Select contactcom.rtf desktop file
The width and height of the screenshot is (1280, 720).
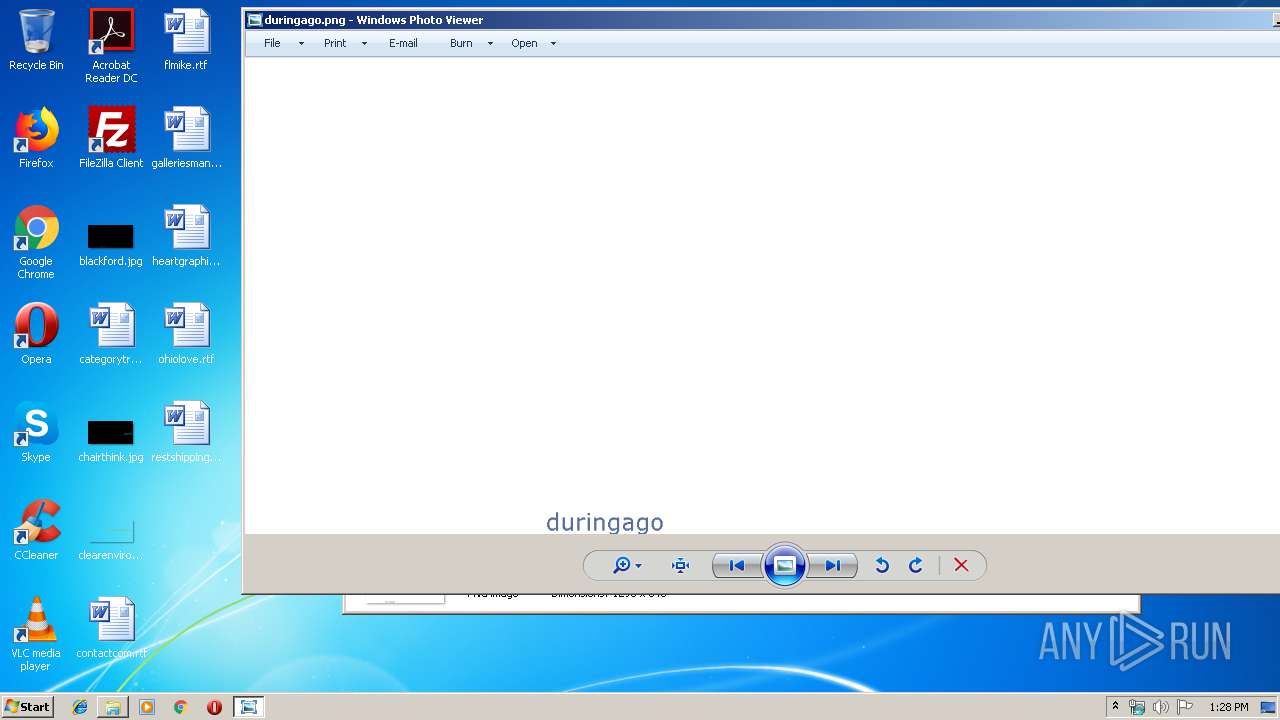coord(111,628)
